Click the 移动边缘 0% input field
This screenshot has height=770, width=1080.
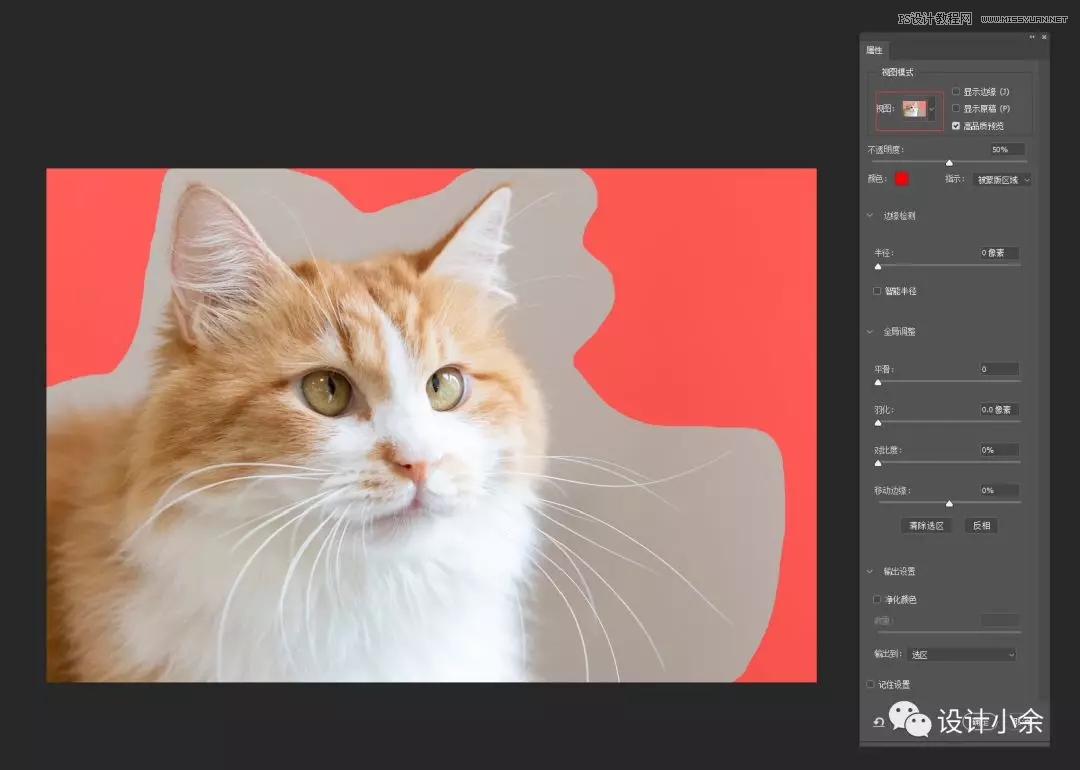click(999, 490)
